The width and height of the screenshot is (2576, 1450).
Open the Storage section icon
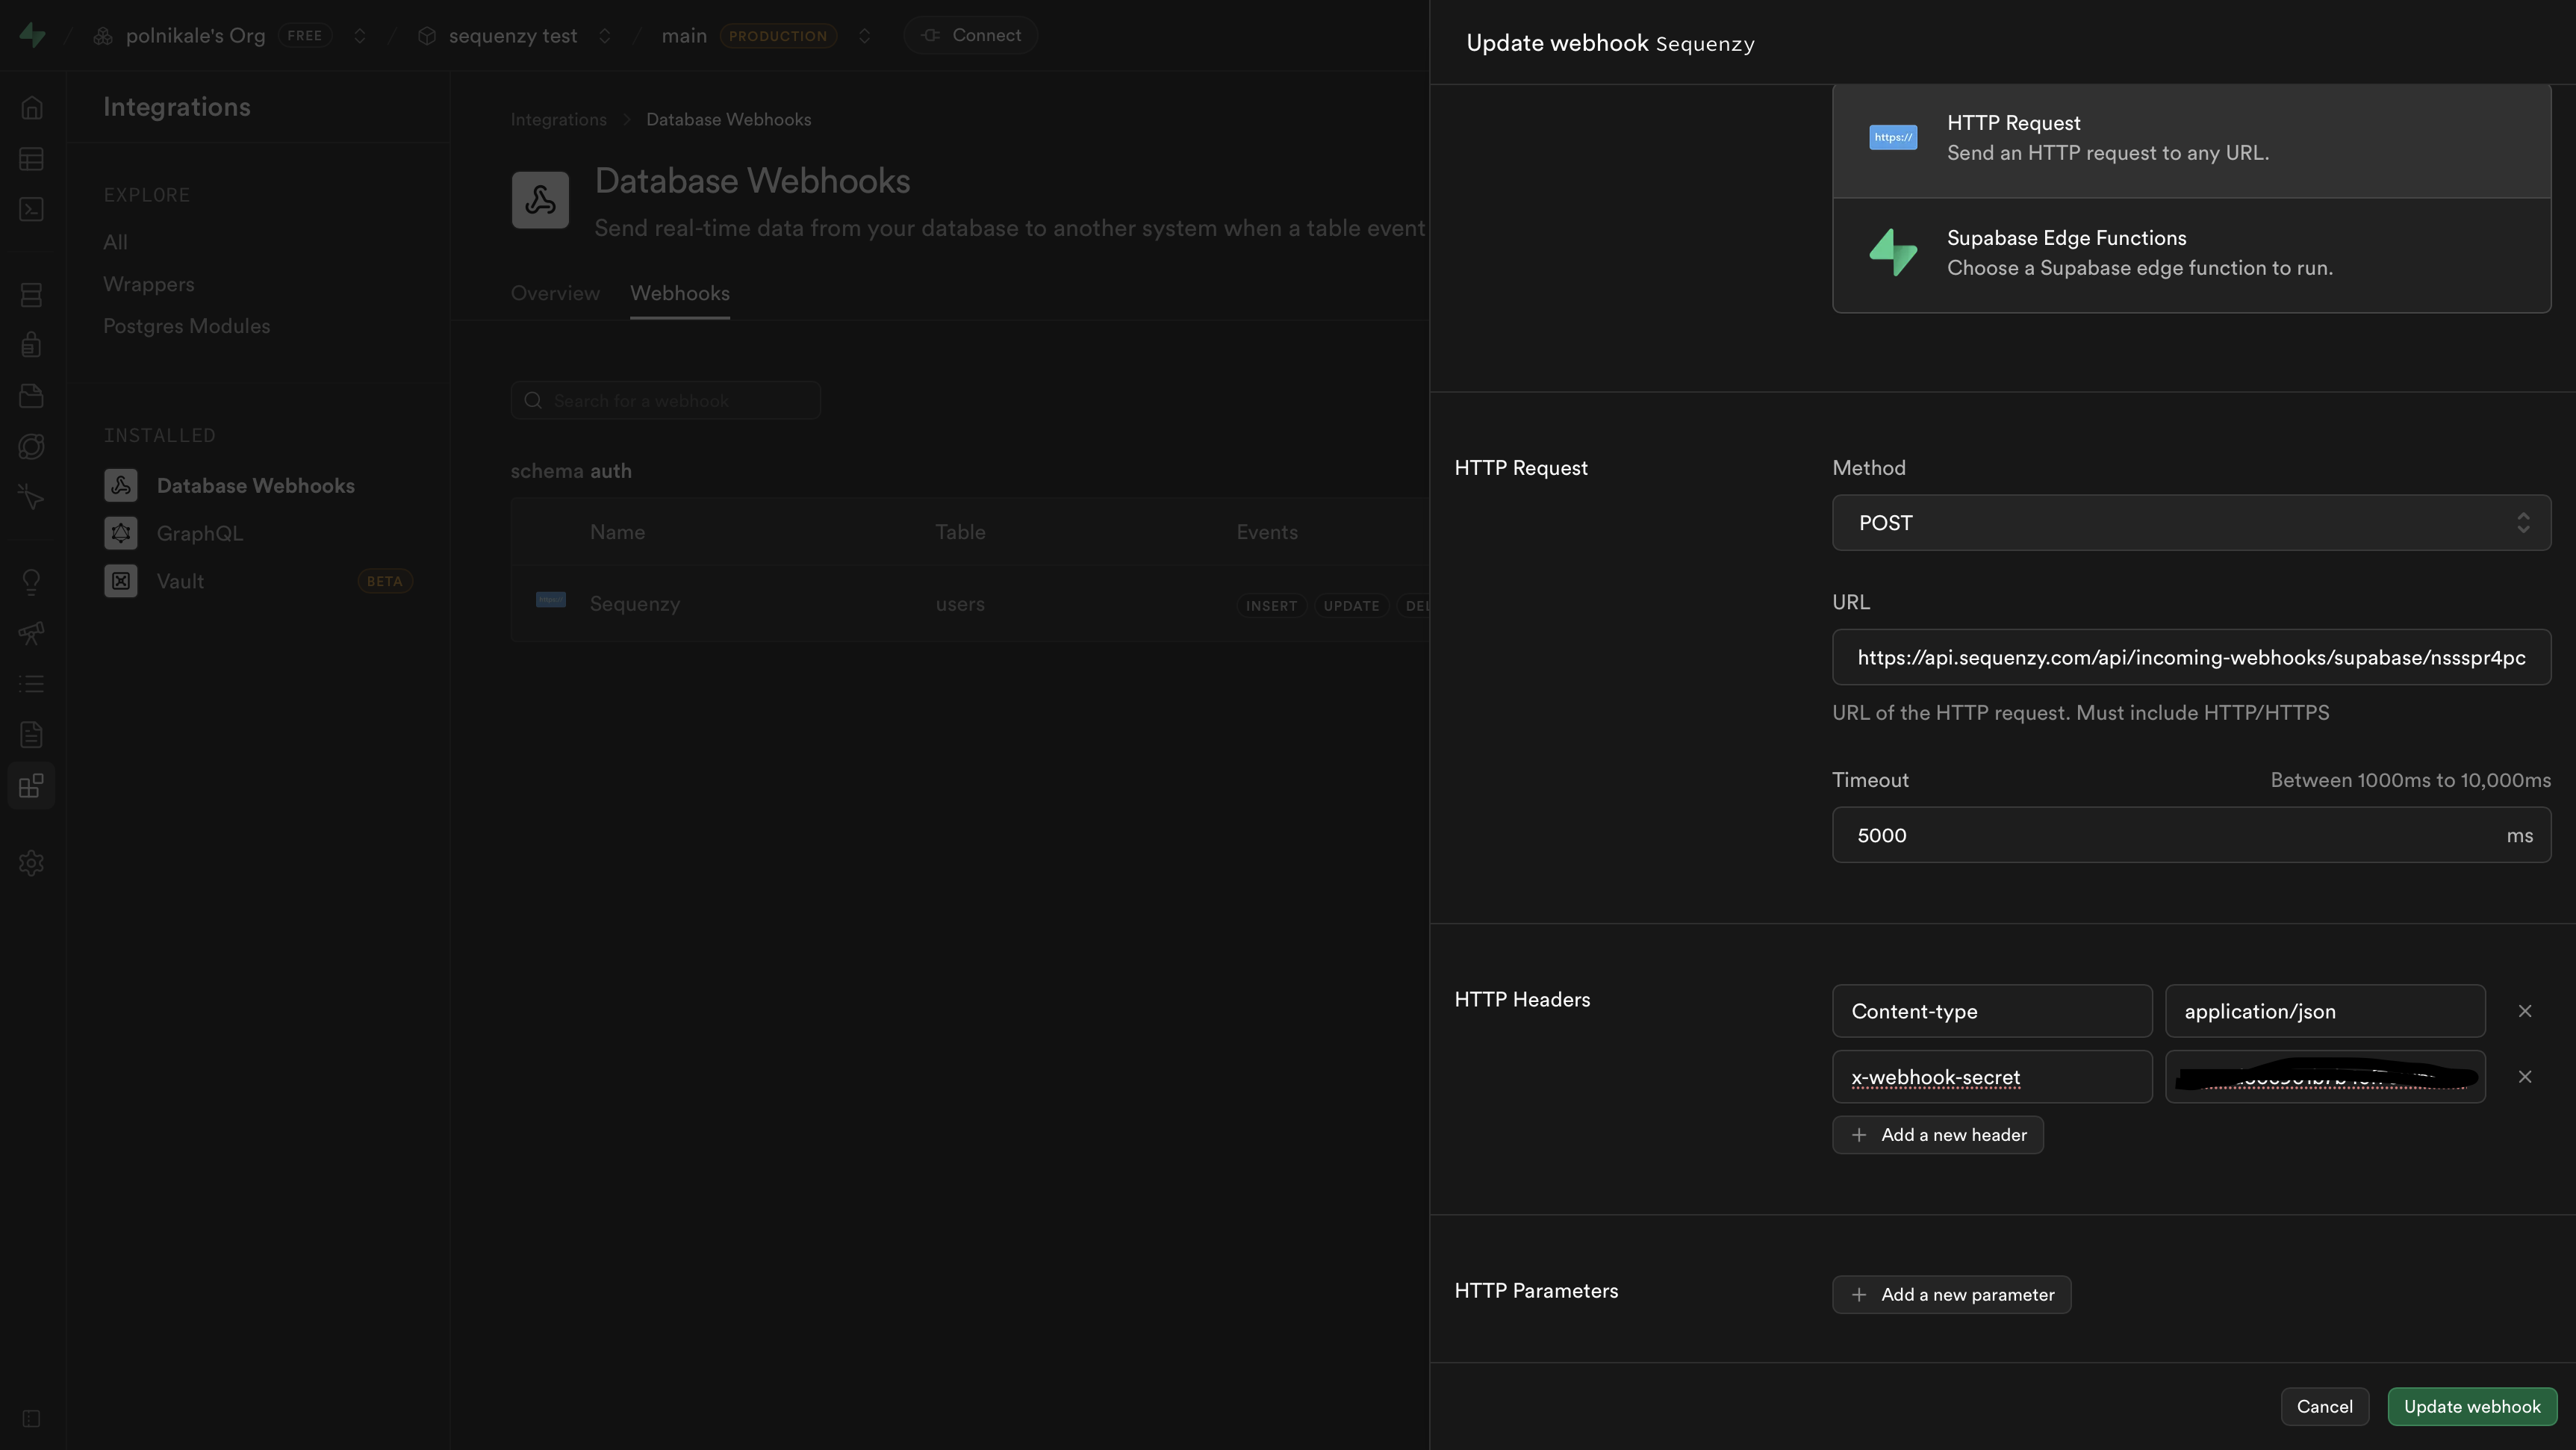(x=31, y=395)
